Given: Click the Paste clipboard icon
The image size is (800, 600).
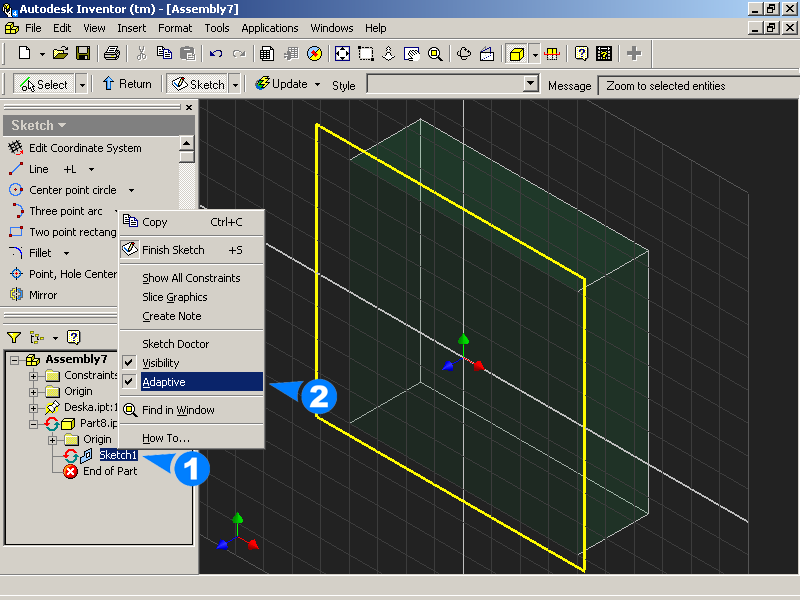Looking at the screenshot, I should click(188, 53).
